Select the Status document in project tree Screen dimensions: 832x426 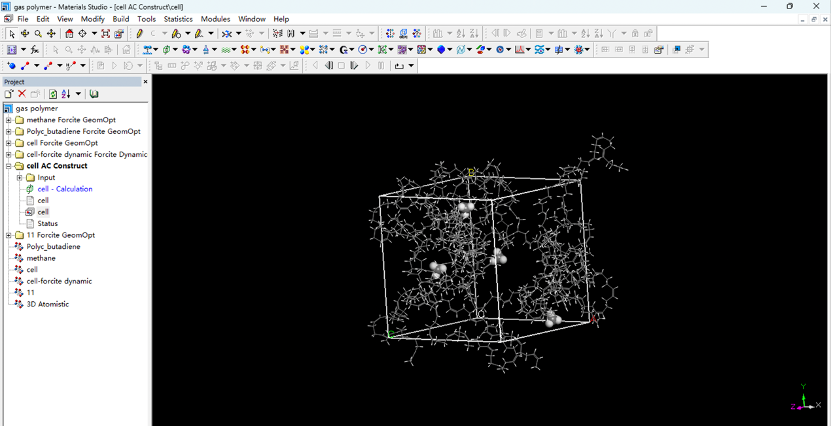pyautogui.click(x=47, y=223)
